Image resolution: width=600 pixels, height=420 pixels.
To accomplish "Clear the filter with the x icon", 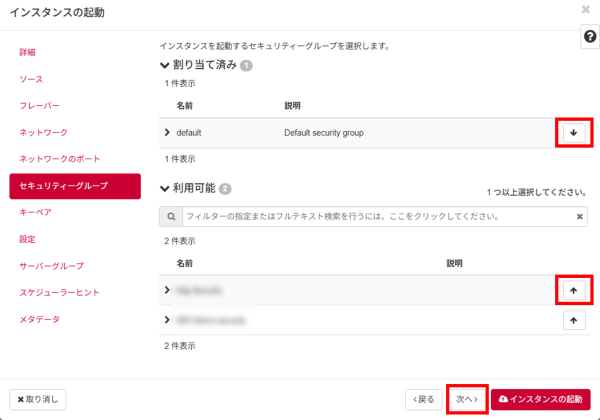I will tap(580, 216).
